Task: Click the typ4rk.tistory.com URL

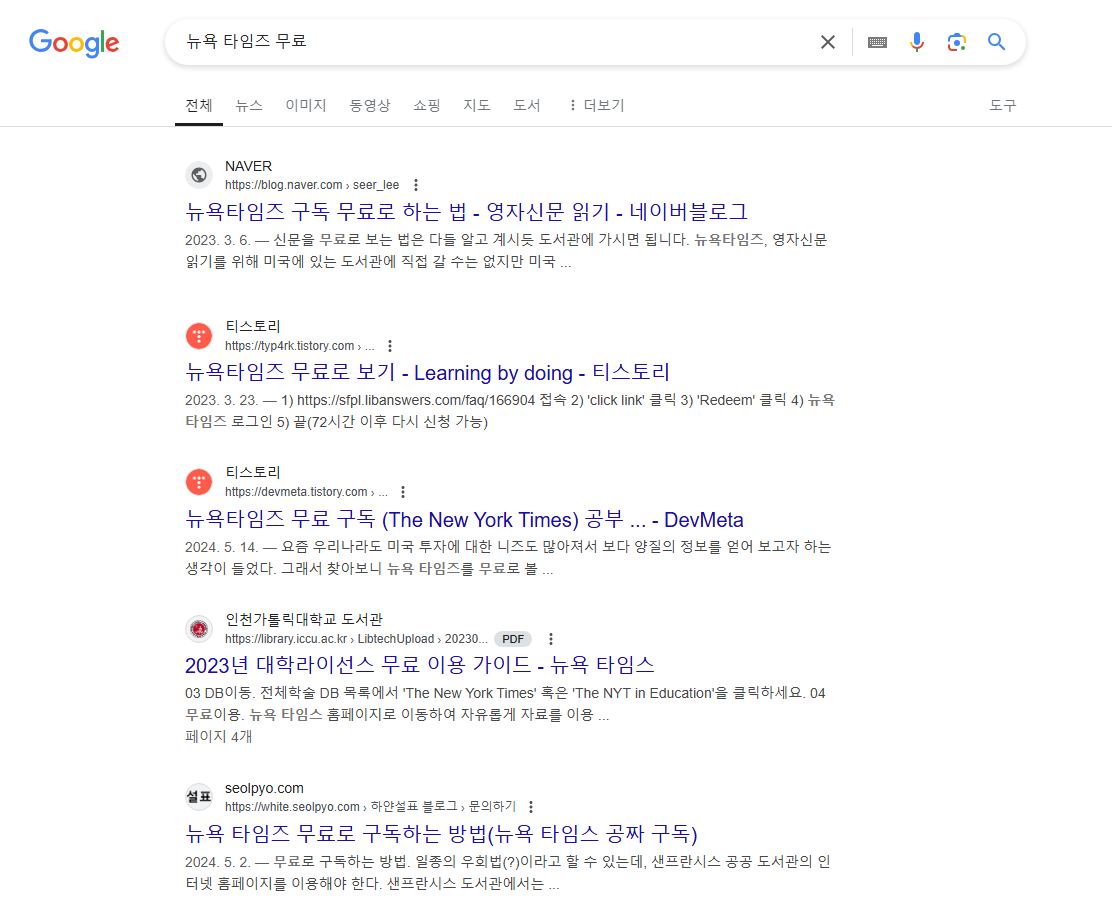Action: click(x=299, y=346)
